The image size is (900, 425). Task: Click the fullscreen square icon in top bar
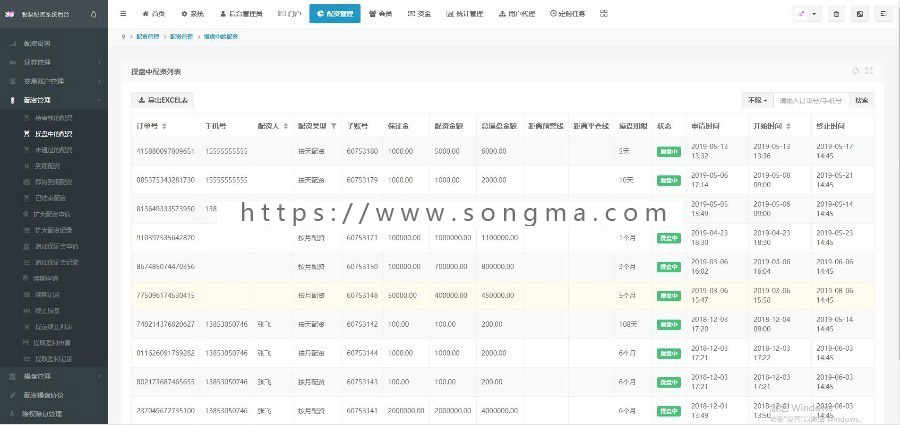coord(860,14)
